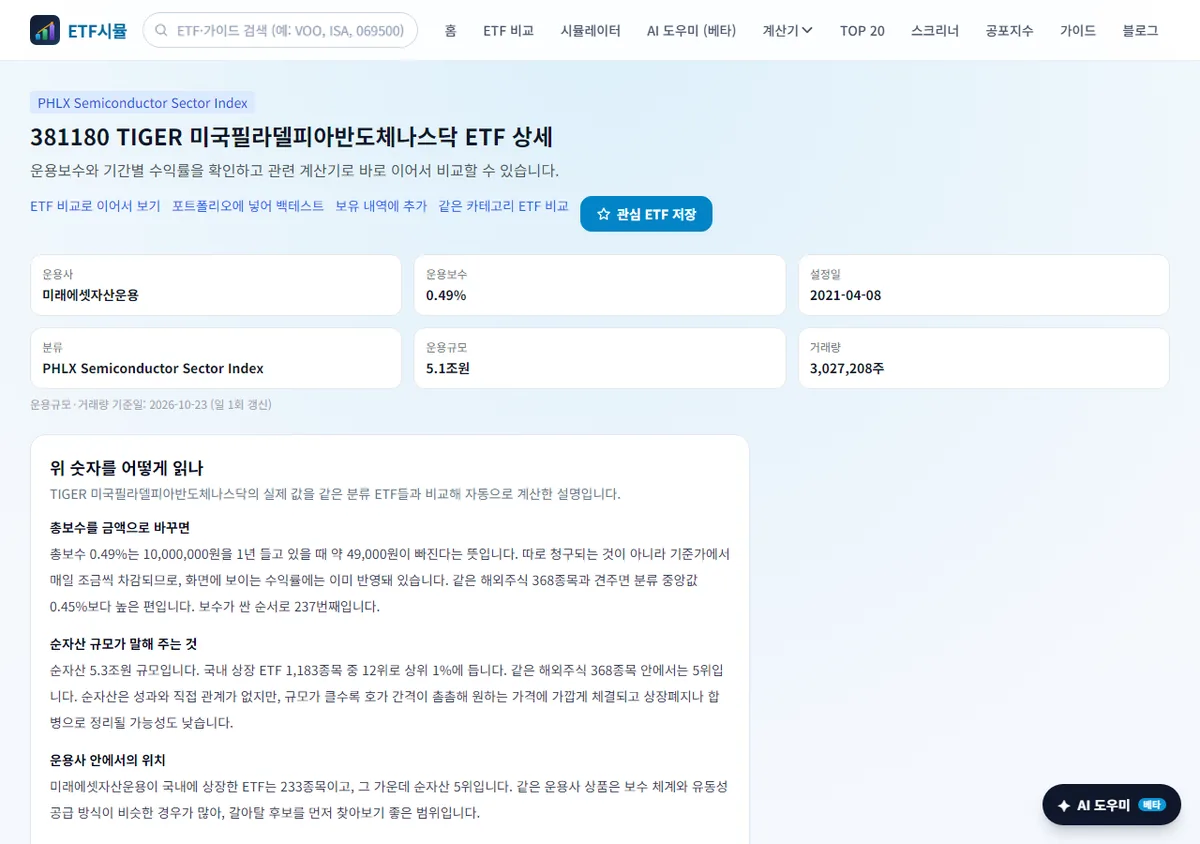Save ETF with 관심 ETF 저장 button
Viewport: 1200px width, 844px height.
point(646,214)
